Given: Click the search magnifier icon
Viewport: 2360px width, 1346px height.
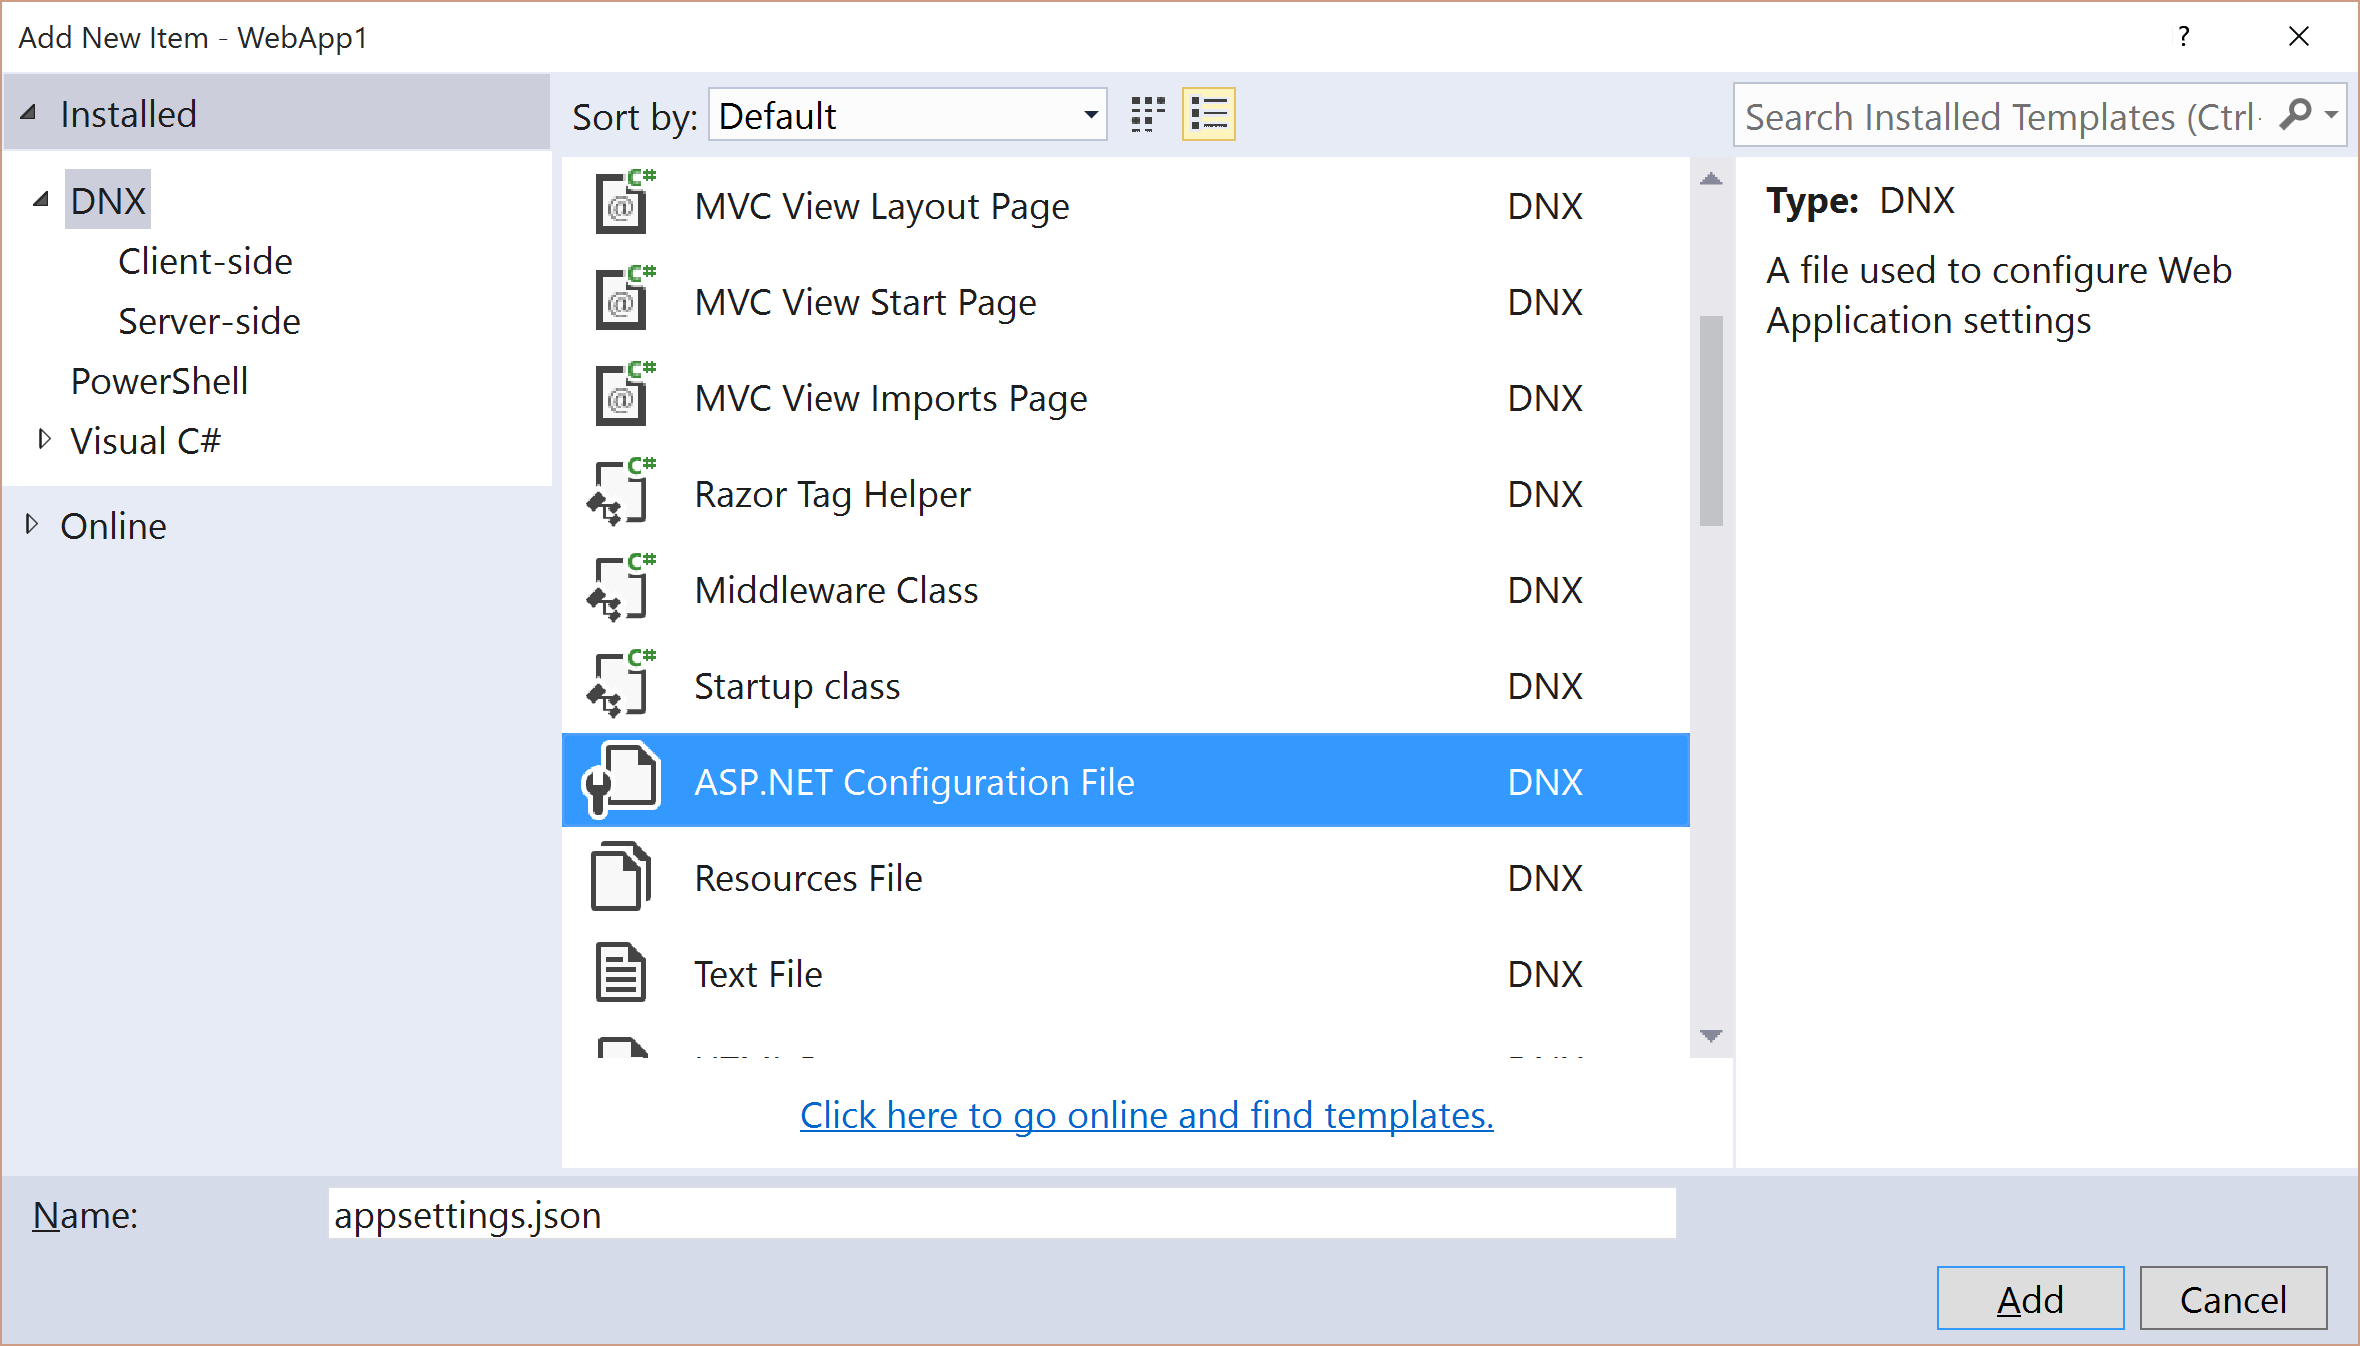Looking at the screenshot, I should point(2294,115).
